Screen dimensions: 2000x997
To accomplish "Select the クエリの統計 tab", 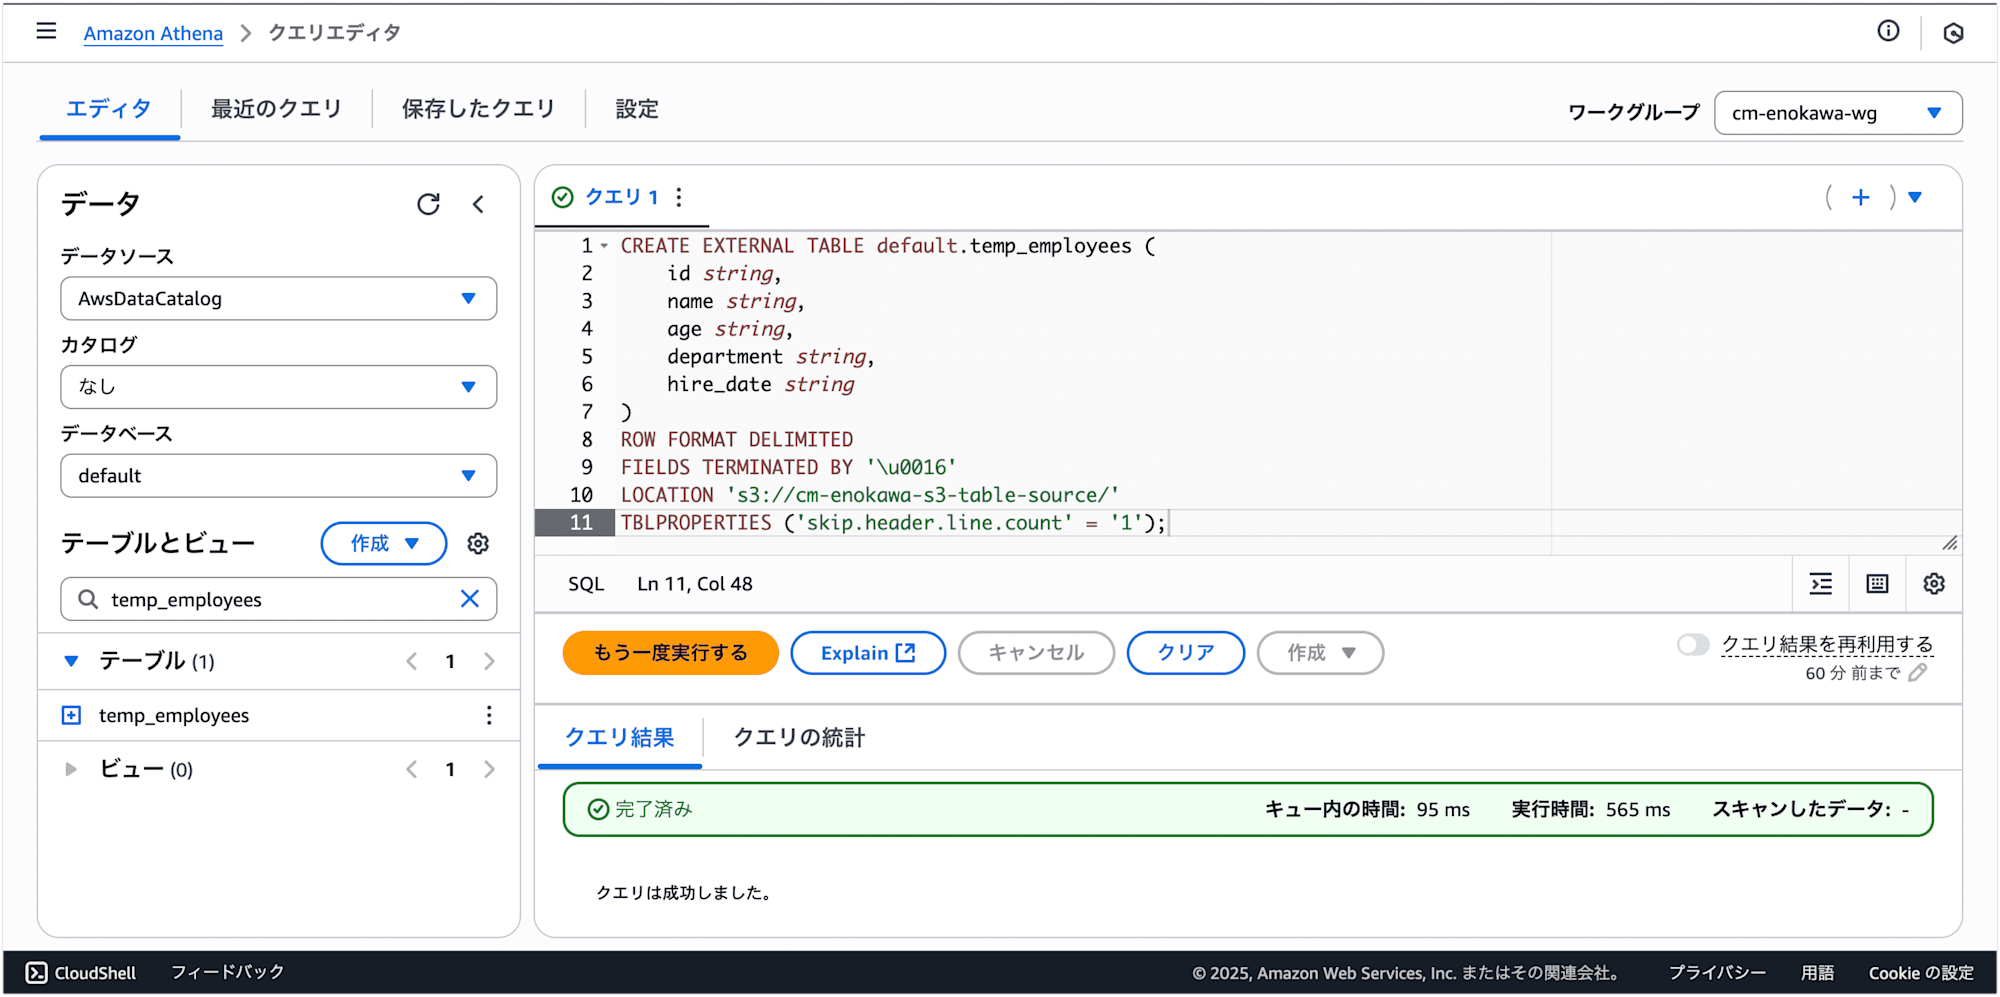I will (799, 737).
